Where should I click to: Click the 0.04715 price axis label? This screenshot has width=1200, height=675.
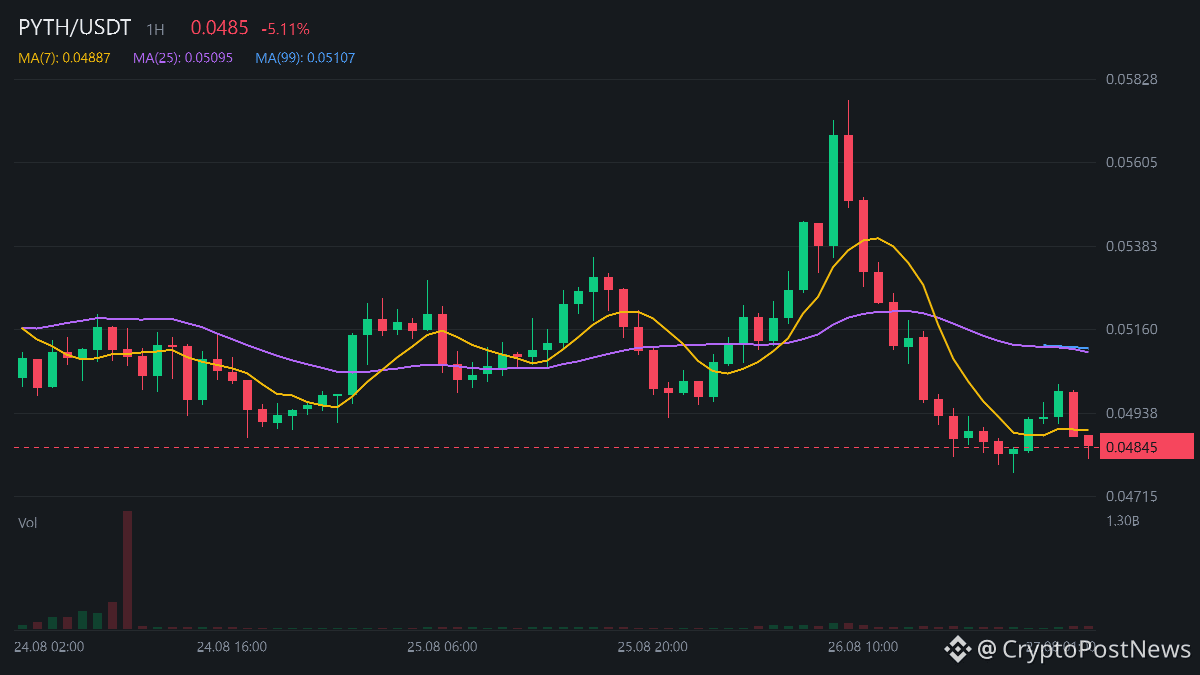1131,496
